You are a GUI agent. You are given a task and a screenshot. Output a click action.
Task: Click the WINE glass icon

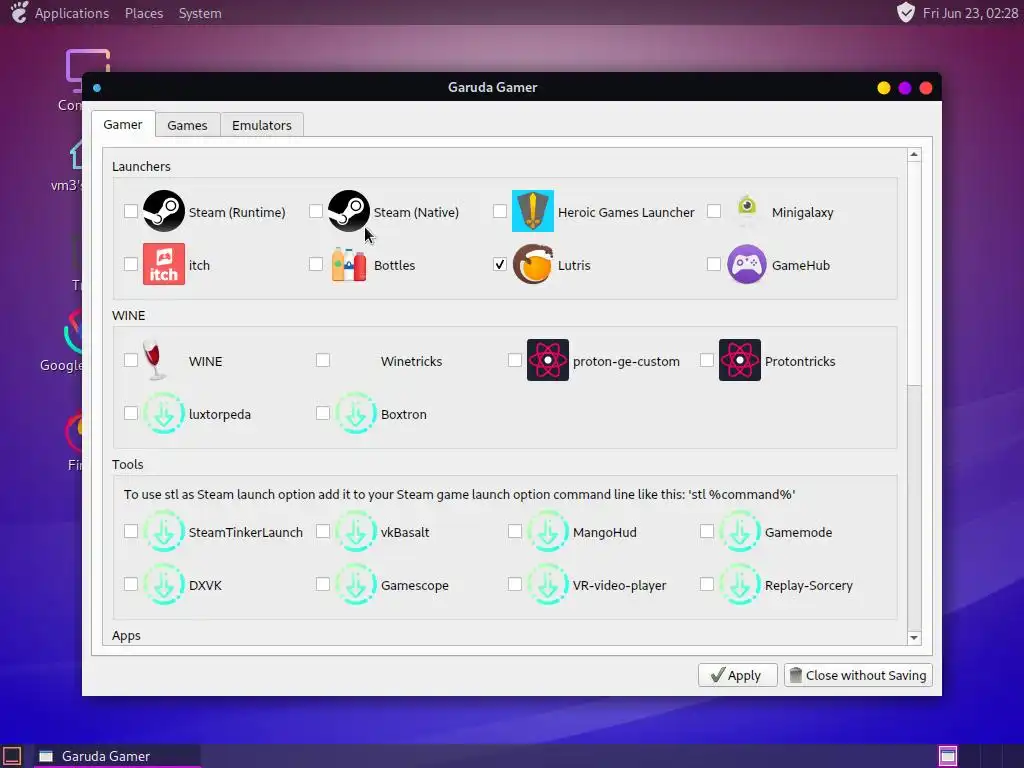pos(153,360)
